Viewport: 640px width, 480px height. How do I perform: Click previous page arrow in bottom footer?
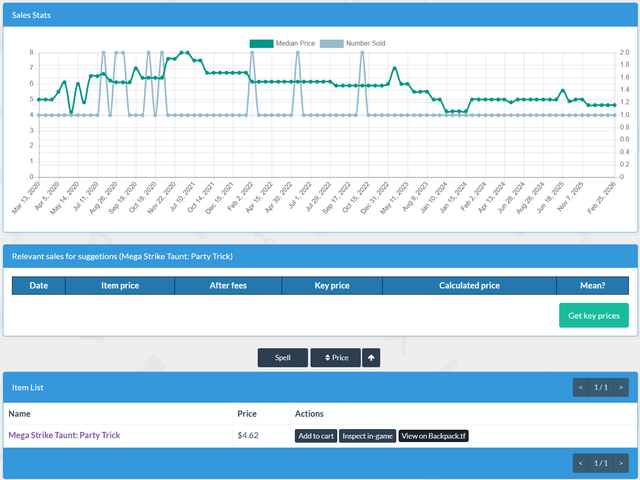[580, 463]
